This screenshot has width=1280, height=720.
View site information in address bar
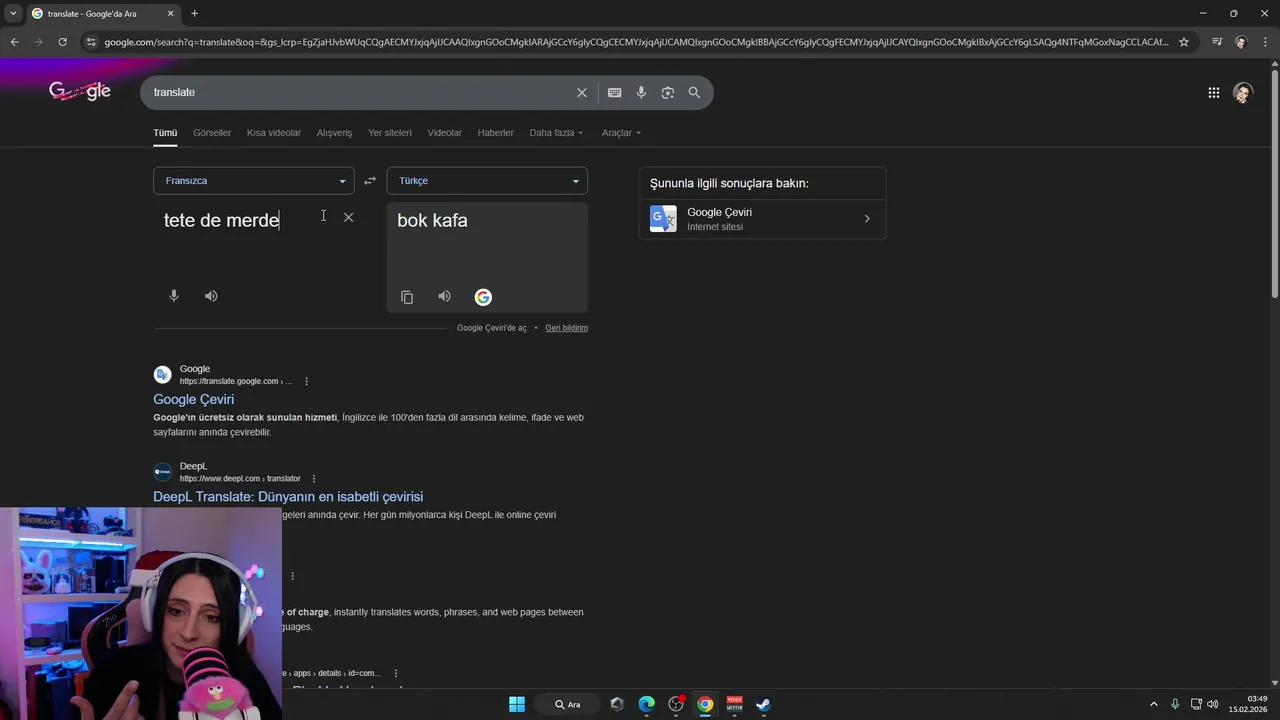point(91,42)
